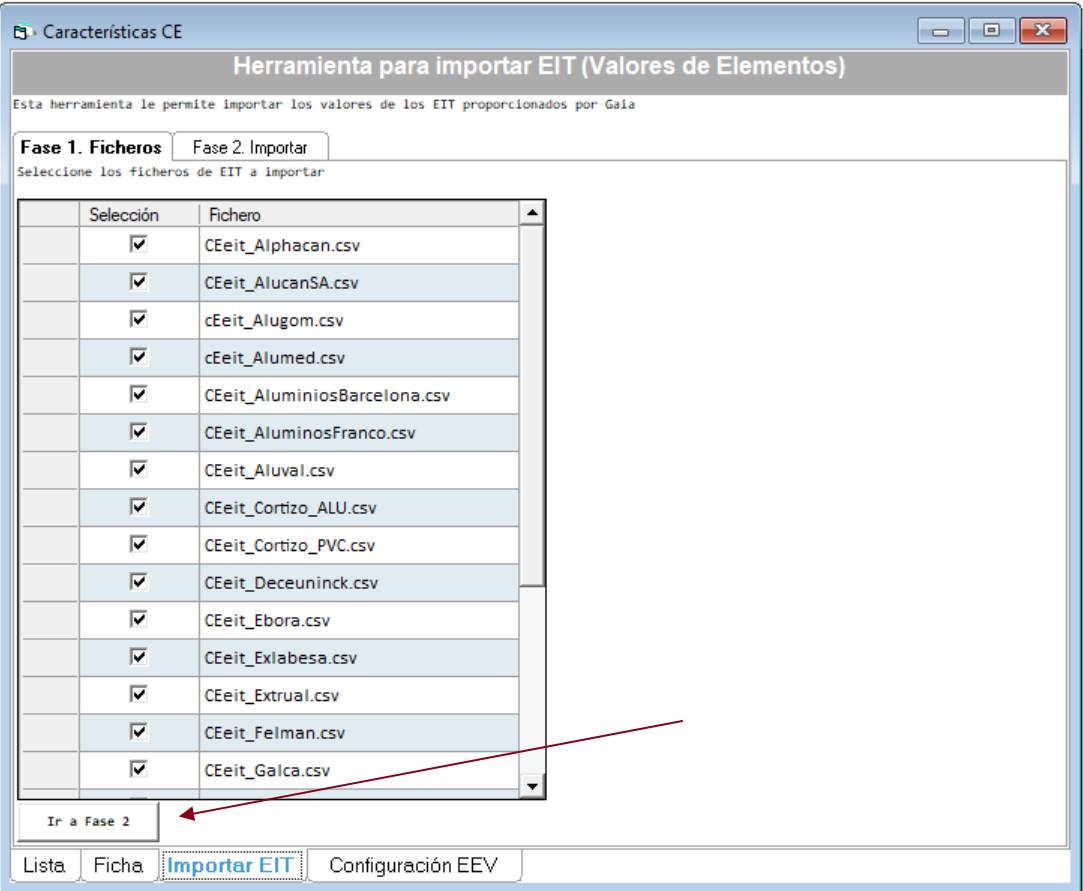Click the cEeit_Alugom.csv file name
The width and height of the screenshot is (1083, 891).
[358, 320]
